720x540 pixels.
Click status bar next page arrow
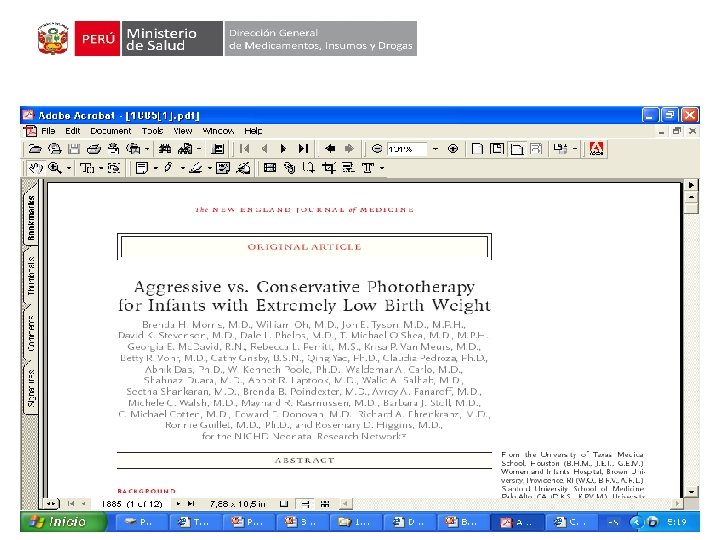tap(178, 504)
